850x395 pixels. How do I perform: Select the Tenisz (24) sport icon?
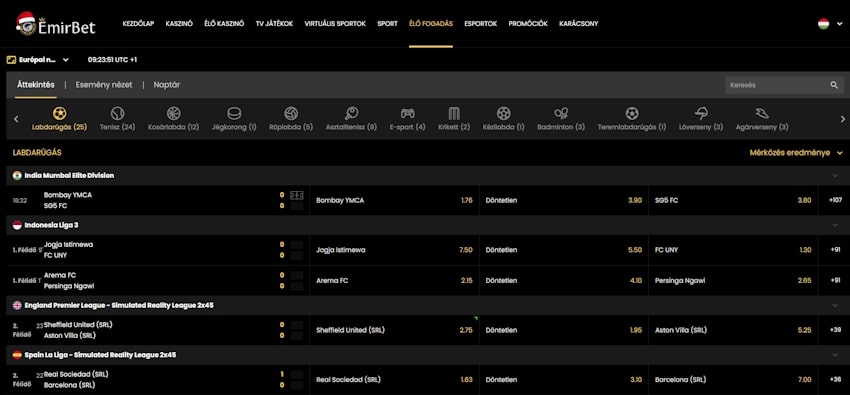click(x=117, y=113)
